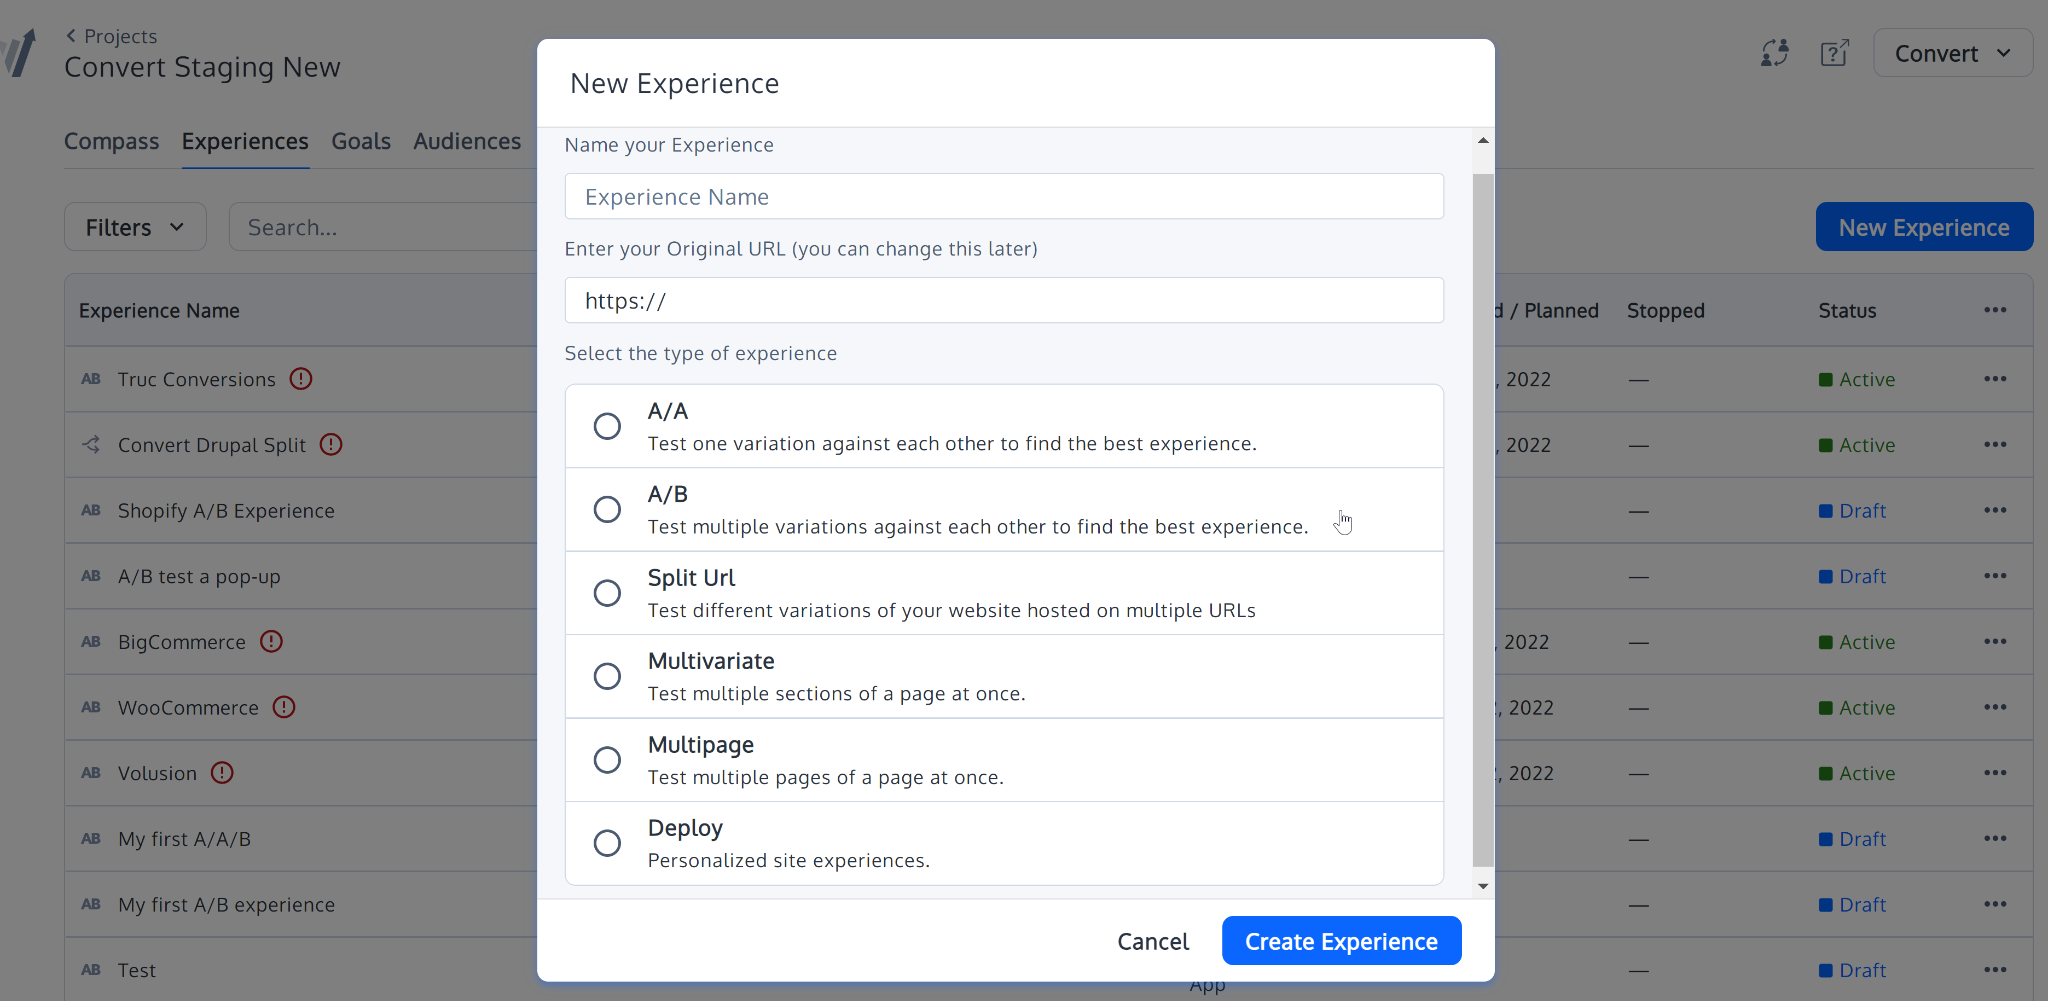Open the help icon in header
Screen dimensions: 2048x1001
[x=1835, y=53]
